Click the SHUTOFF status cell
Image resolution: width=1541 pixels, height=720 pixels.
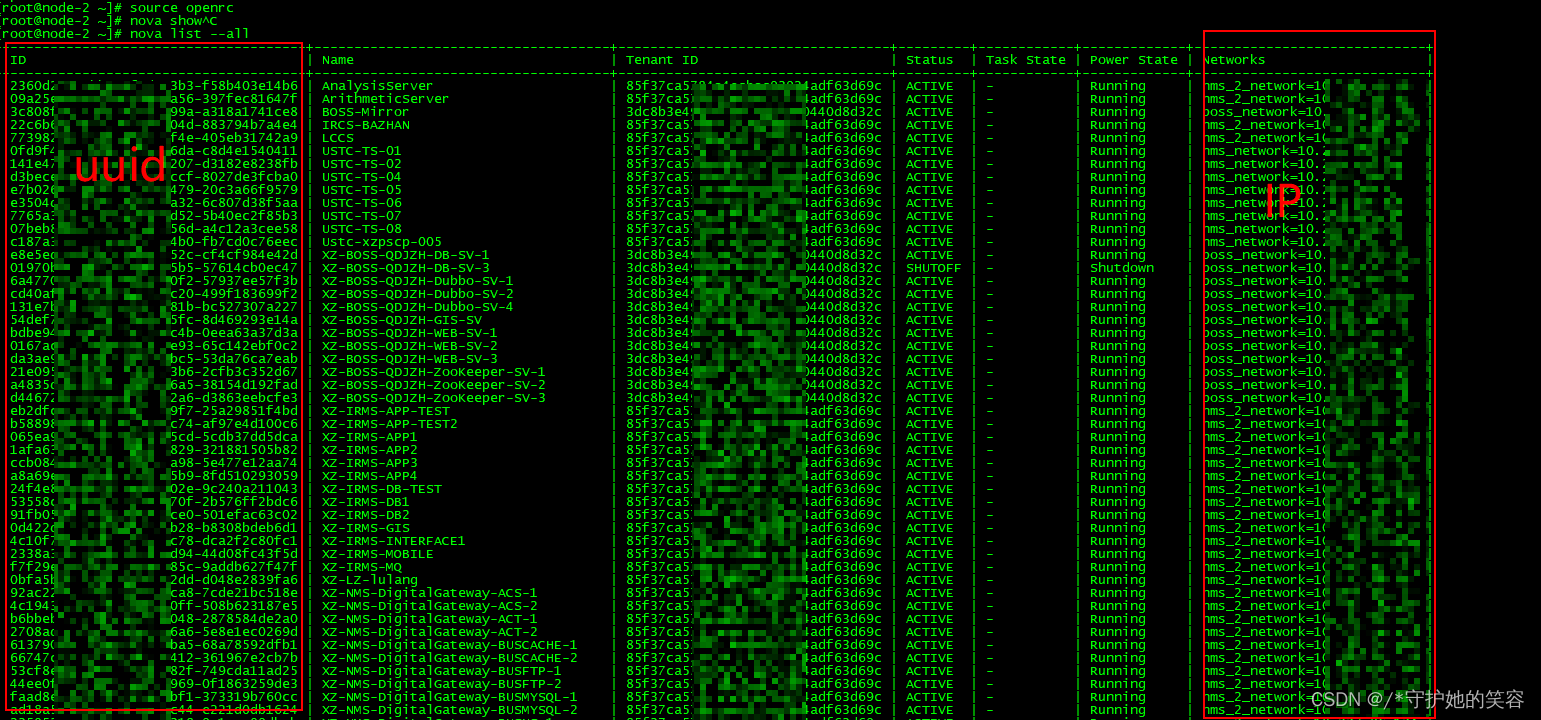[x=934, y=268]
